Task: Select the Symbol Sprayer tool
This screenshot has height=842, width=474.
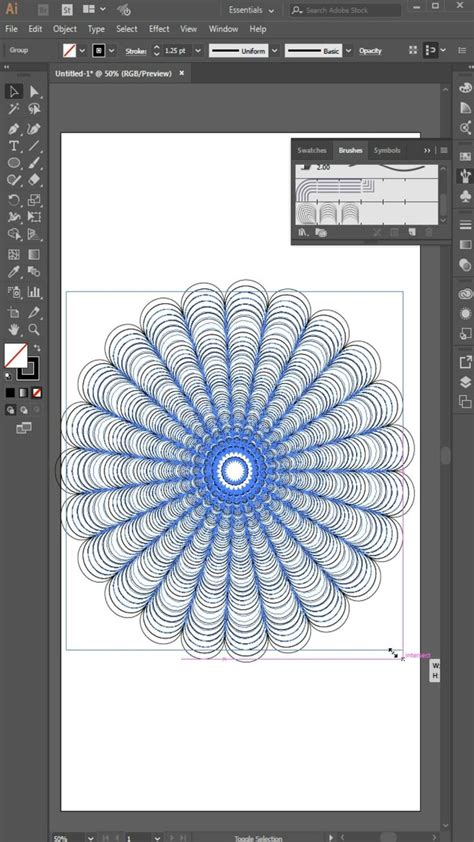Action: pos(14,292)
